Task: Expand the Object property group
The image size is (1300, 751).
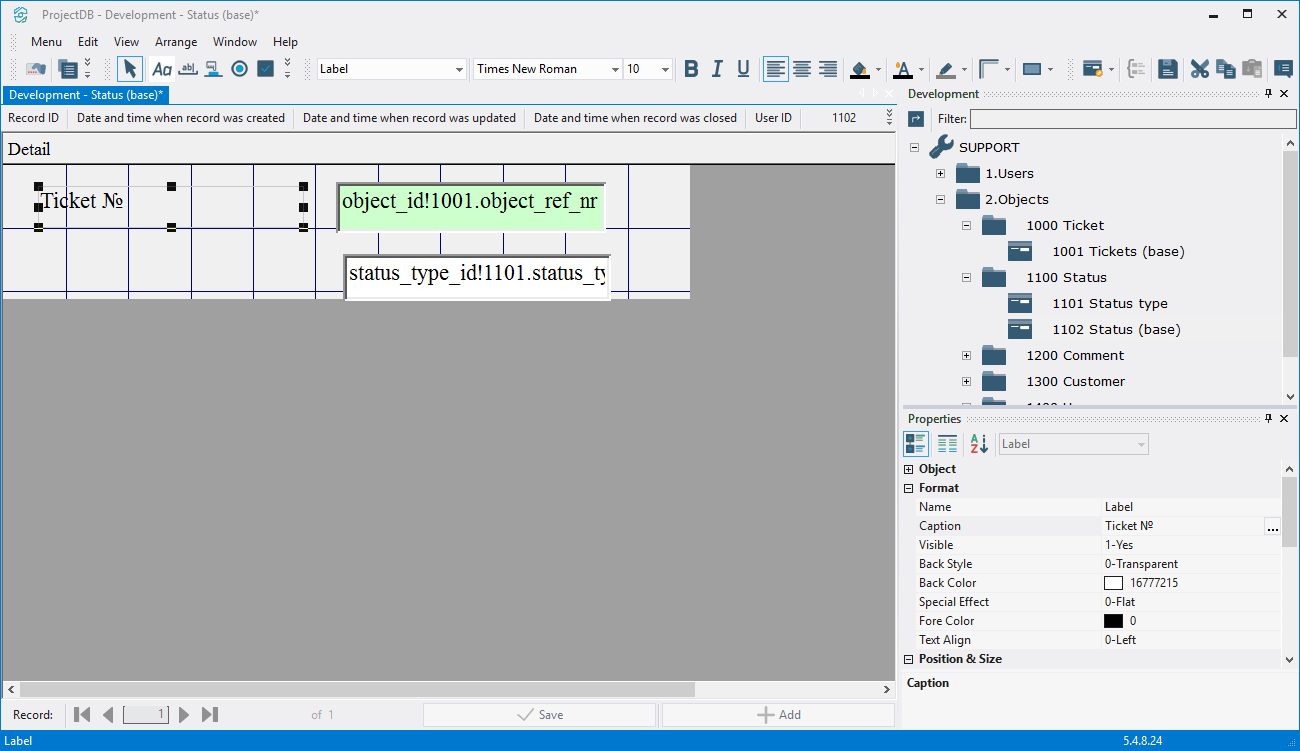Action: click(909, 469)
